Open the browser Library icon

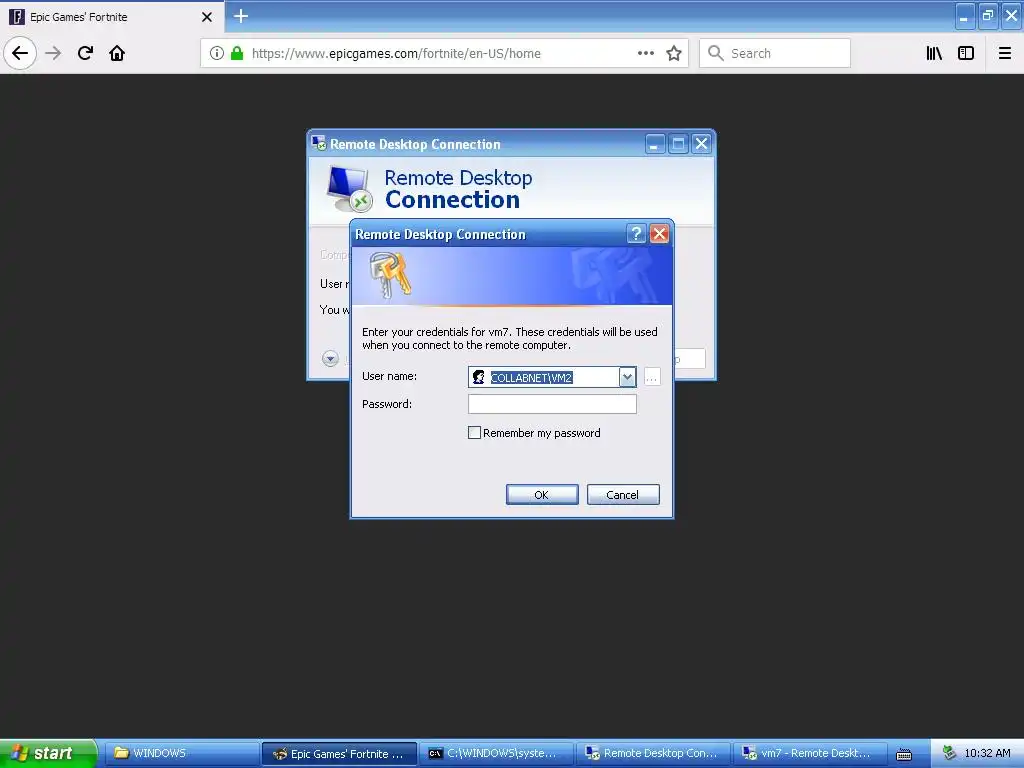pos(934,53)
